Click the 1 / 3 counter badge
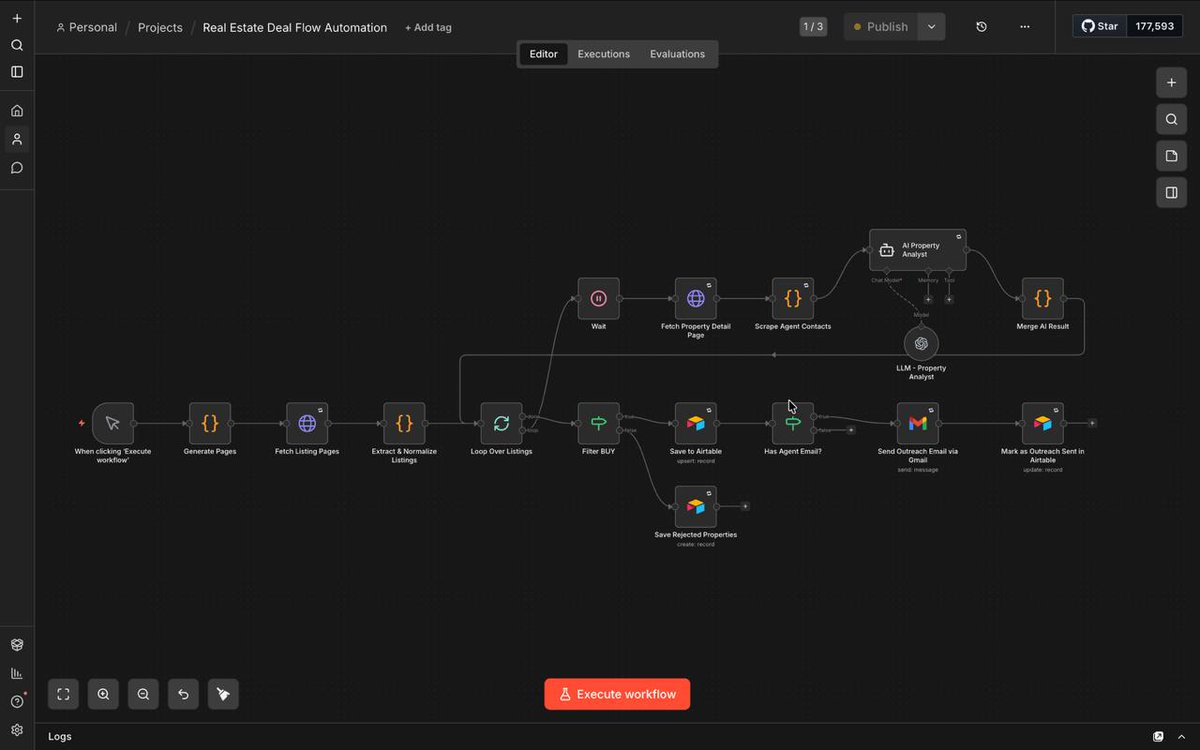This screenshot has width=1200, height=750. (813, 27)
